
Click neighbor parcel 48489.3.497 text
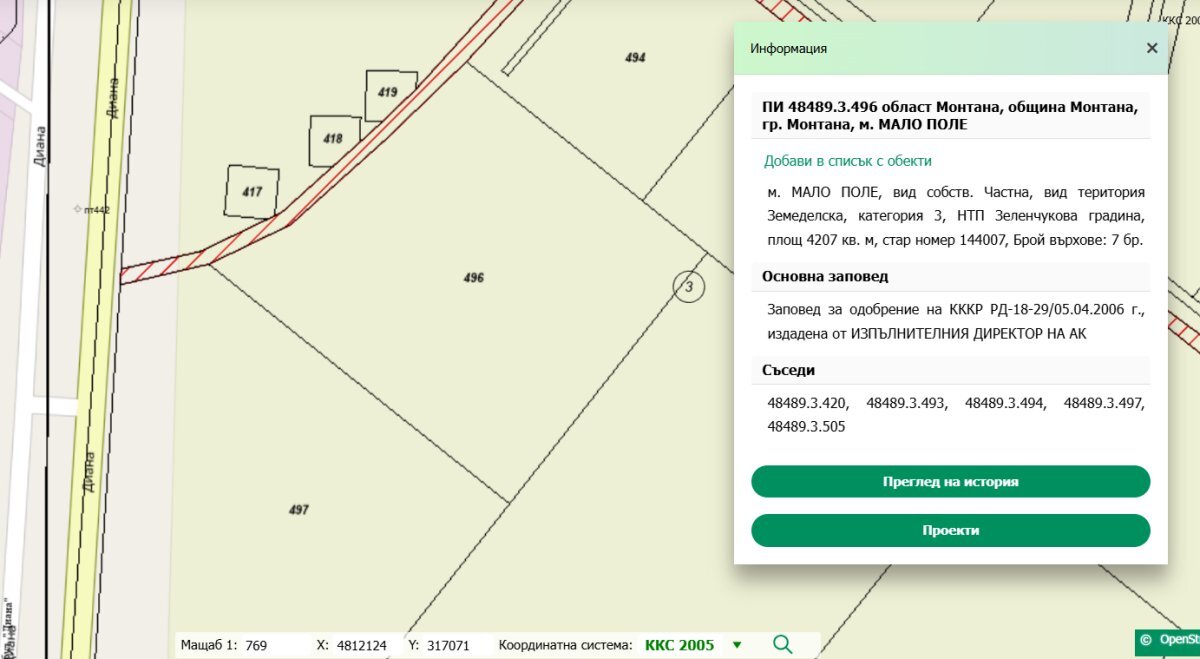tap(1104, 404)
